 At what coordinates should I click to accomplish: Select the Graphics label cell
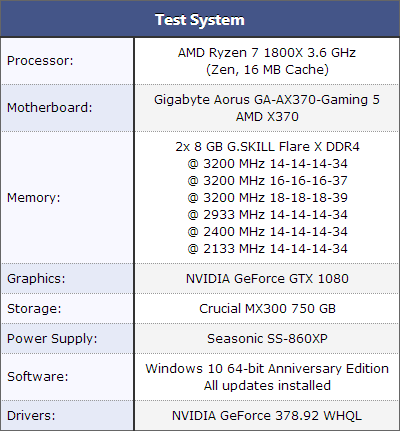point(67,278)
